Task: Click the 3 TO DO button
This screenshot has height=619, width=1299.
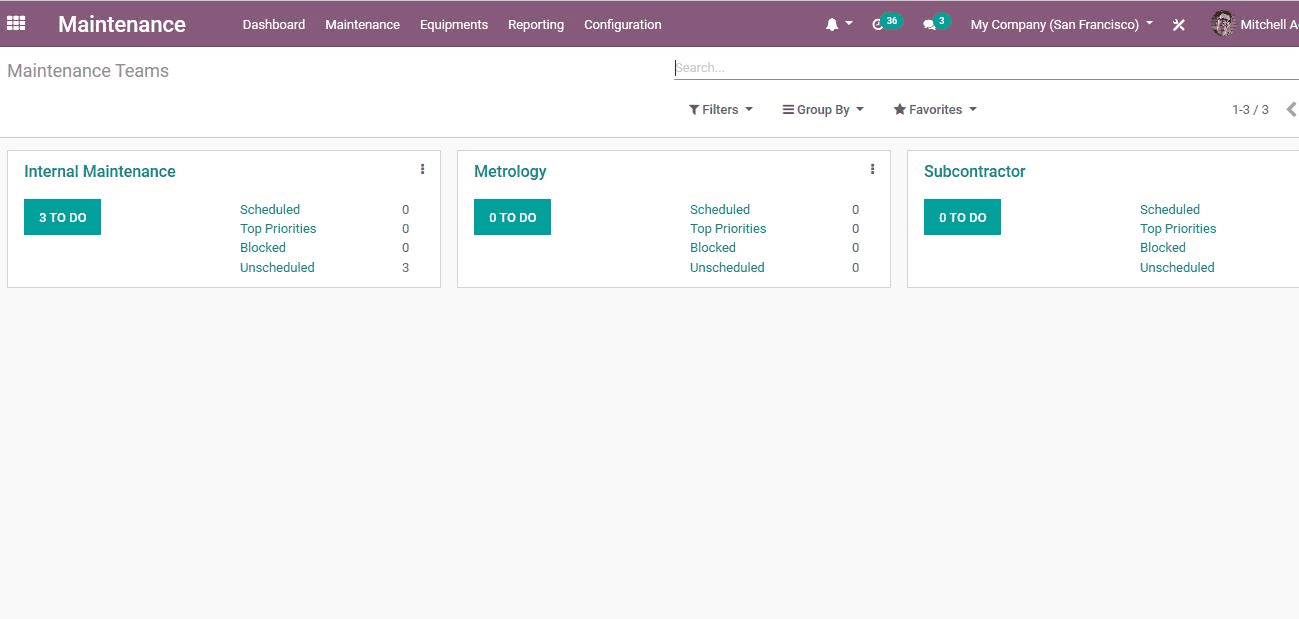Action: 62,217
